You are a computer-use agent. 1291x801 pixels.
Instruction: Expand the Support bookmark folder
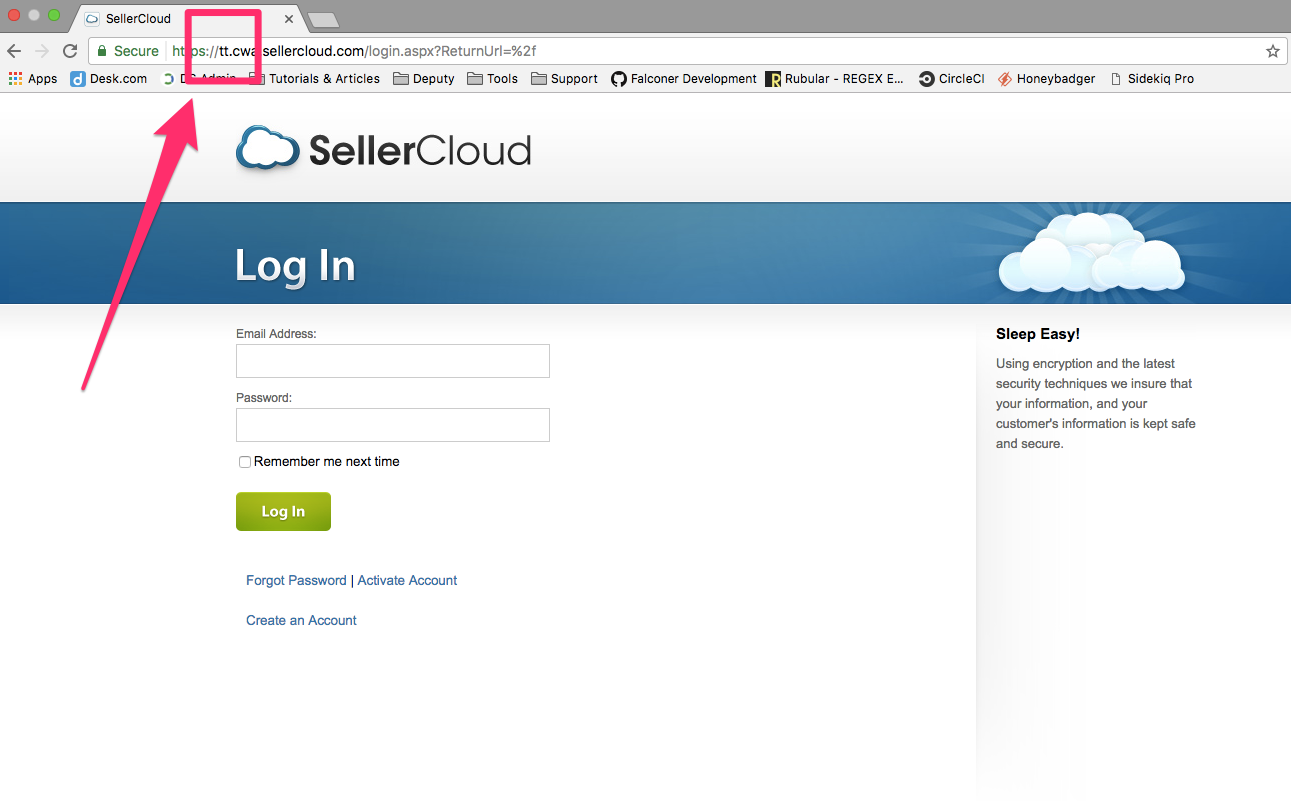565,79
